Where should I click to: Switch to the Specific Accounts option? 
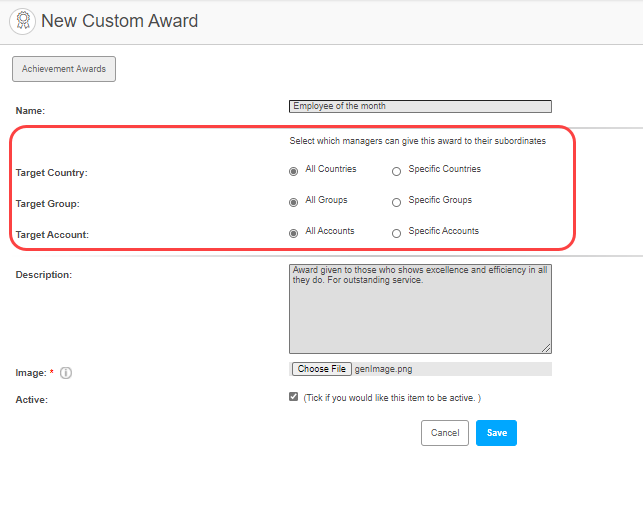(397, 233)
